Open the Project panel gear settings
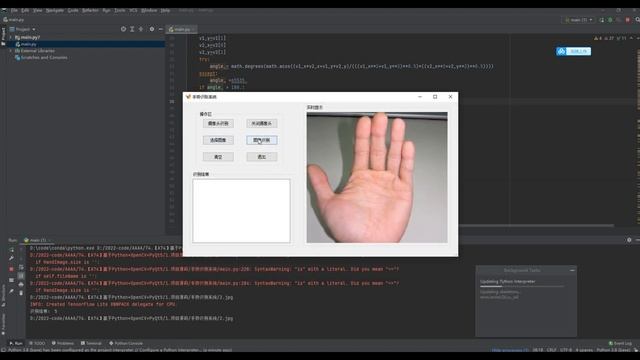The height and width of the screenshot is (360, 640). (152, 29)
